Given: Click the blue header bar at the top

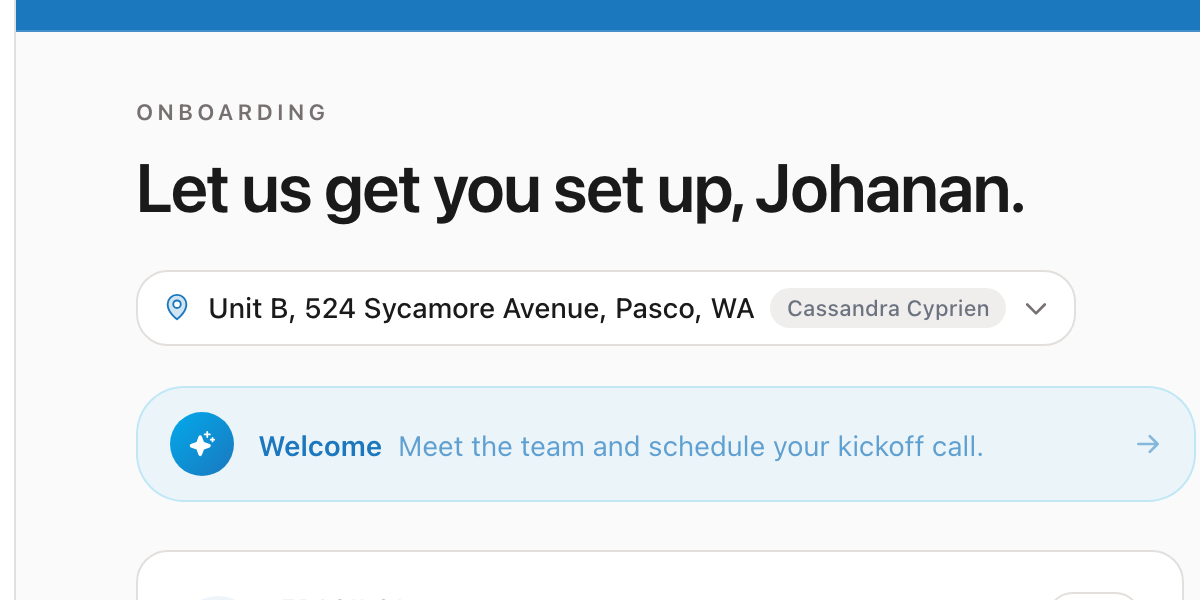Looking at the screenshot, I should coord(600,14).
